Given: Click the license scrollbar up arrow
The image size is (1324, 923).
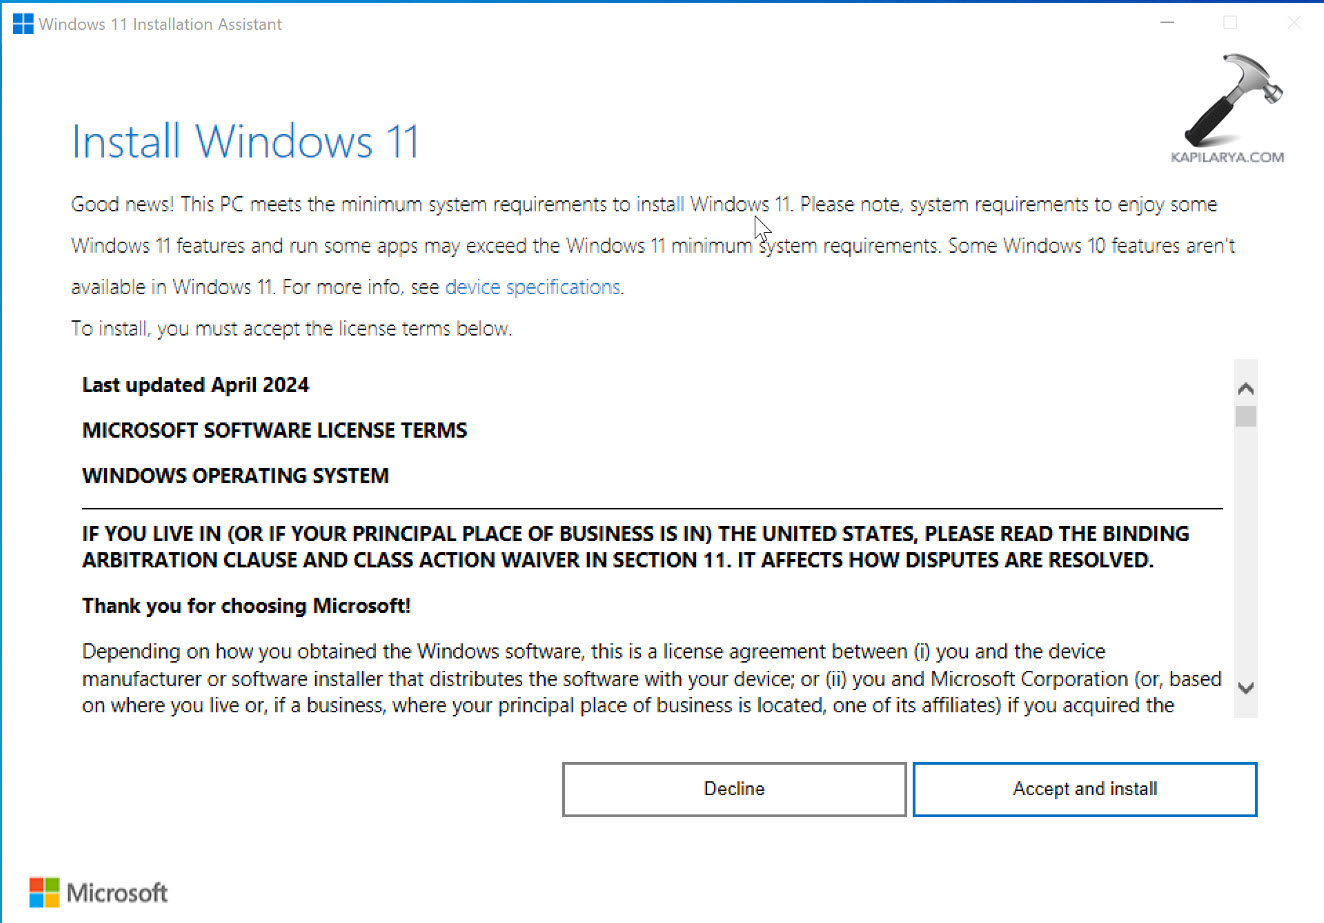Looking at the screenshot, I should (x=1245, y=389).
